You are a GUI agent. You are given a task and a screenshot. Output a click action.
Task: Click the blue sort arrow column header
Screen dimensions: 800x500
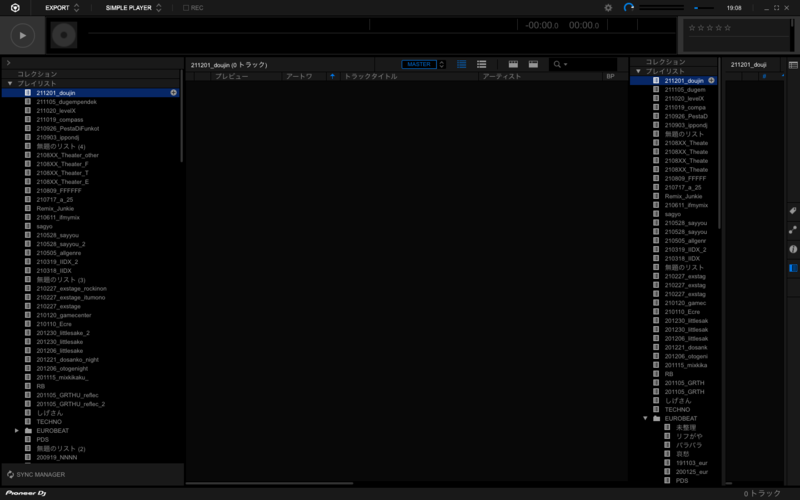[332, 77]
